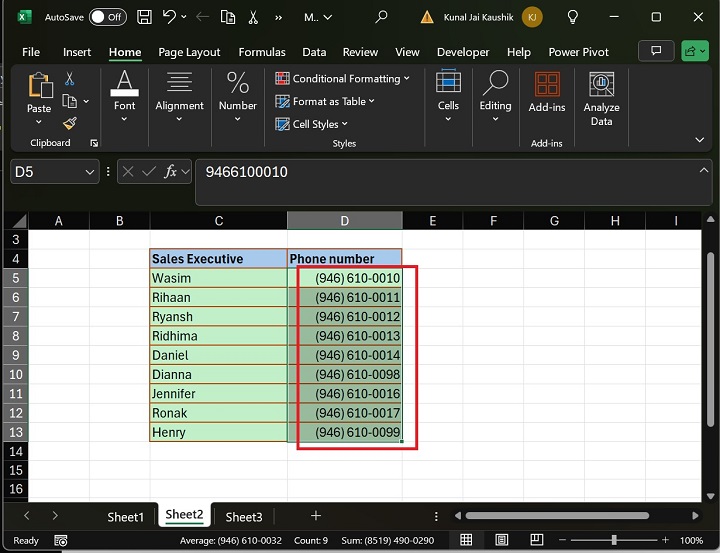The image size is (720, 553).
Task: Open the Formulas ribbon tab
Action: [261, 52]
